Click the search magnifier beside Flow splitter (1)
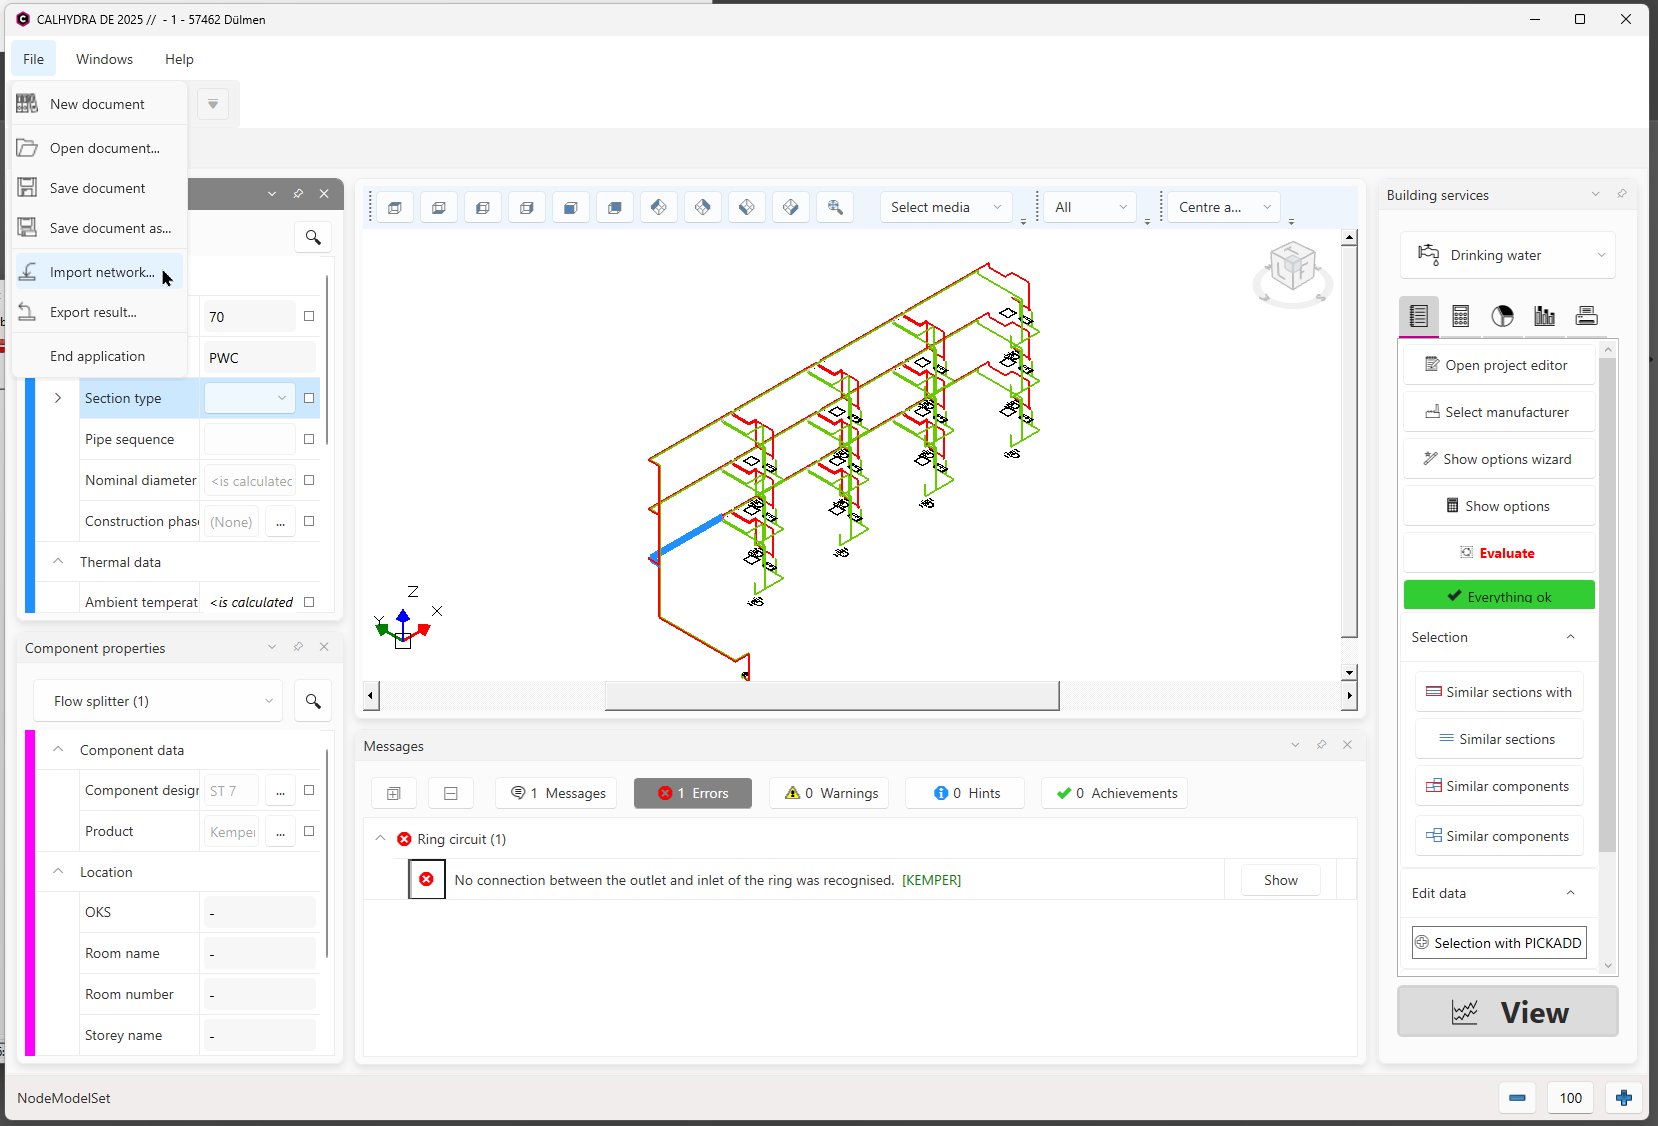 (x=313, y=701)
